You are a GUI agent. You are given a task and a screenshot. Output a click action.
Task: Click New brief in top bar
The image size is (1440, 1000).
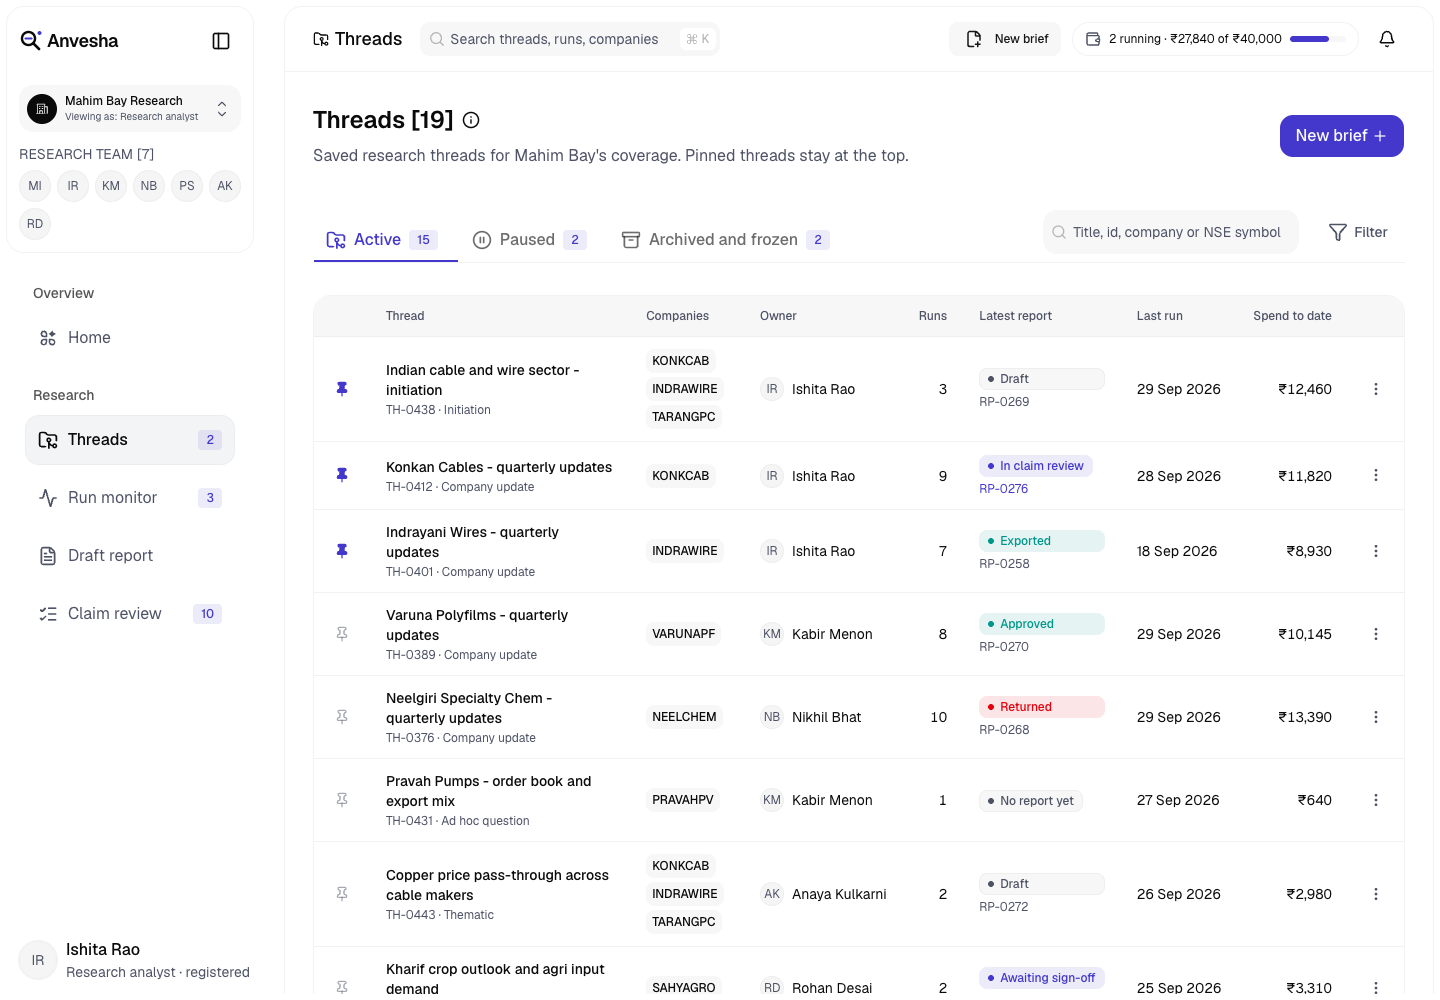tap(1005, 39)
